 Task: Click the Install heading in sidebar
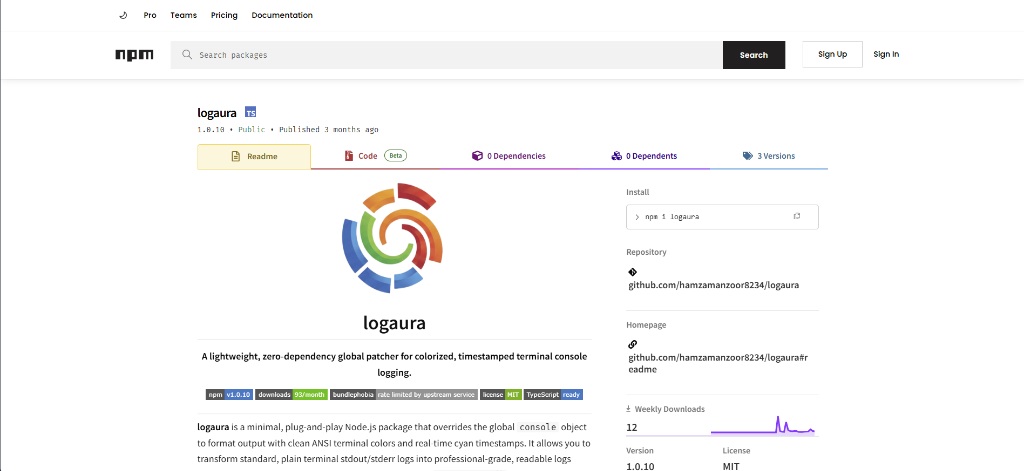[637, 192]
